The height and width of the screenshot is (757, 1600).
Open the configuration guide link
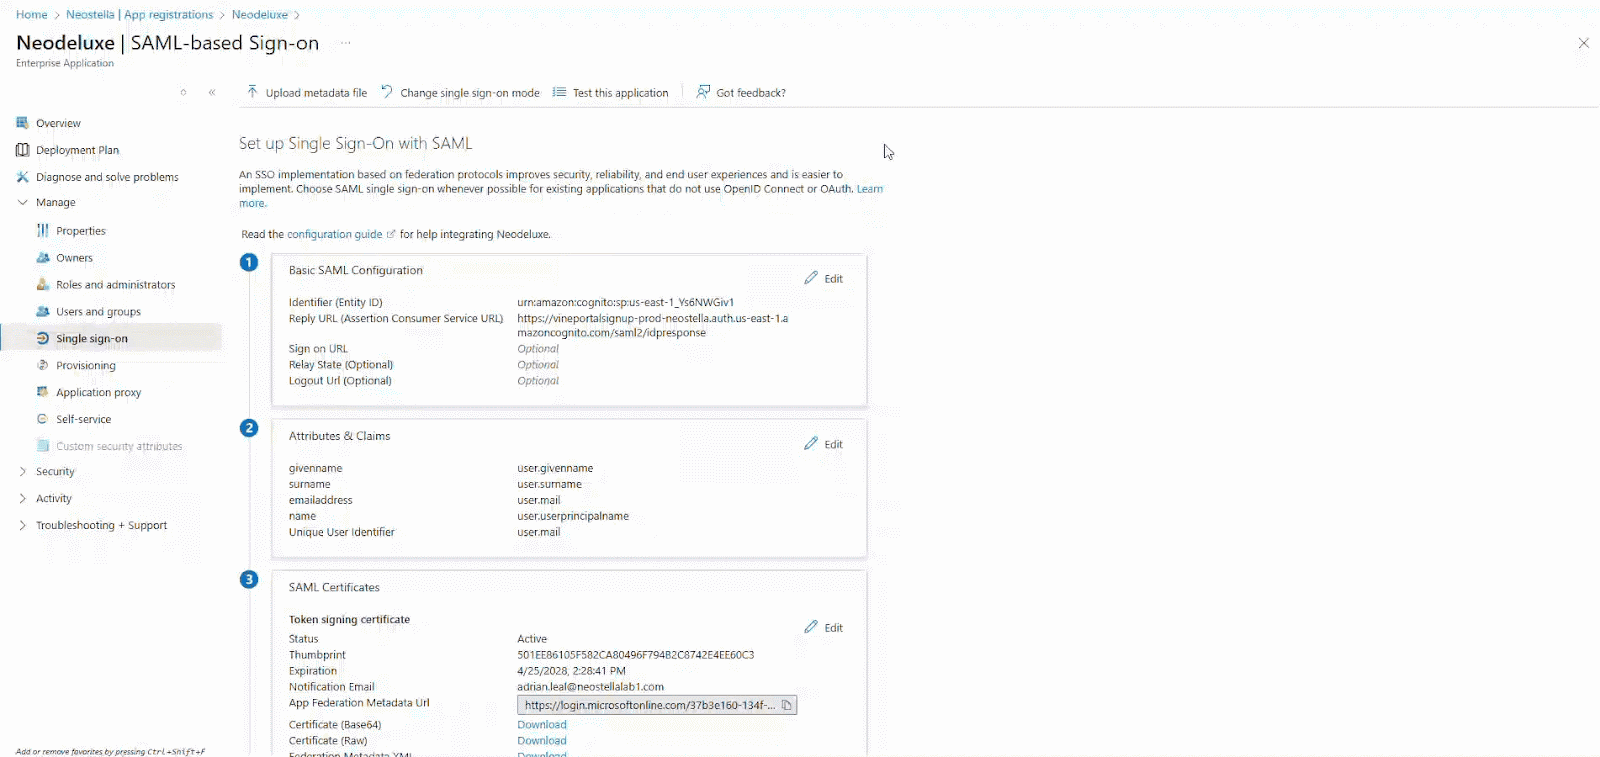click(x=335, y=234)
